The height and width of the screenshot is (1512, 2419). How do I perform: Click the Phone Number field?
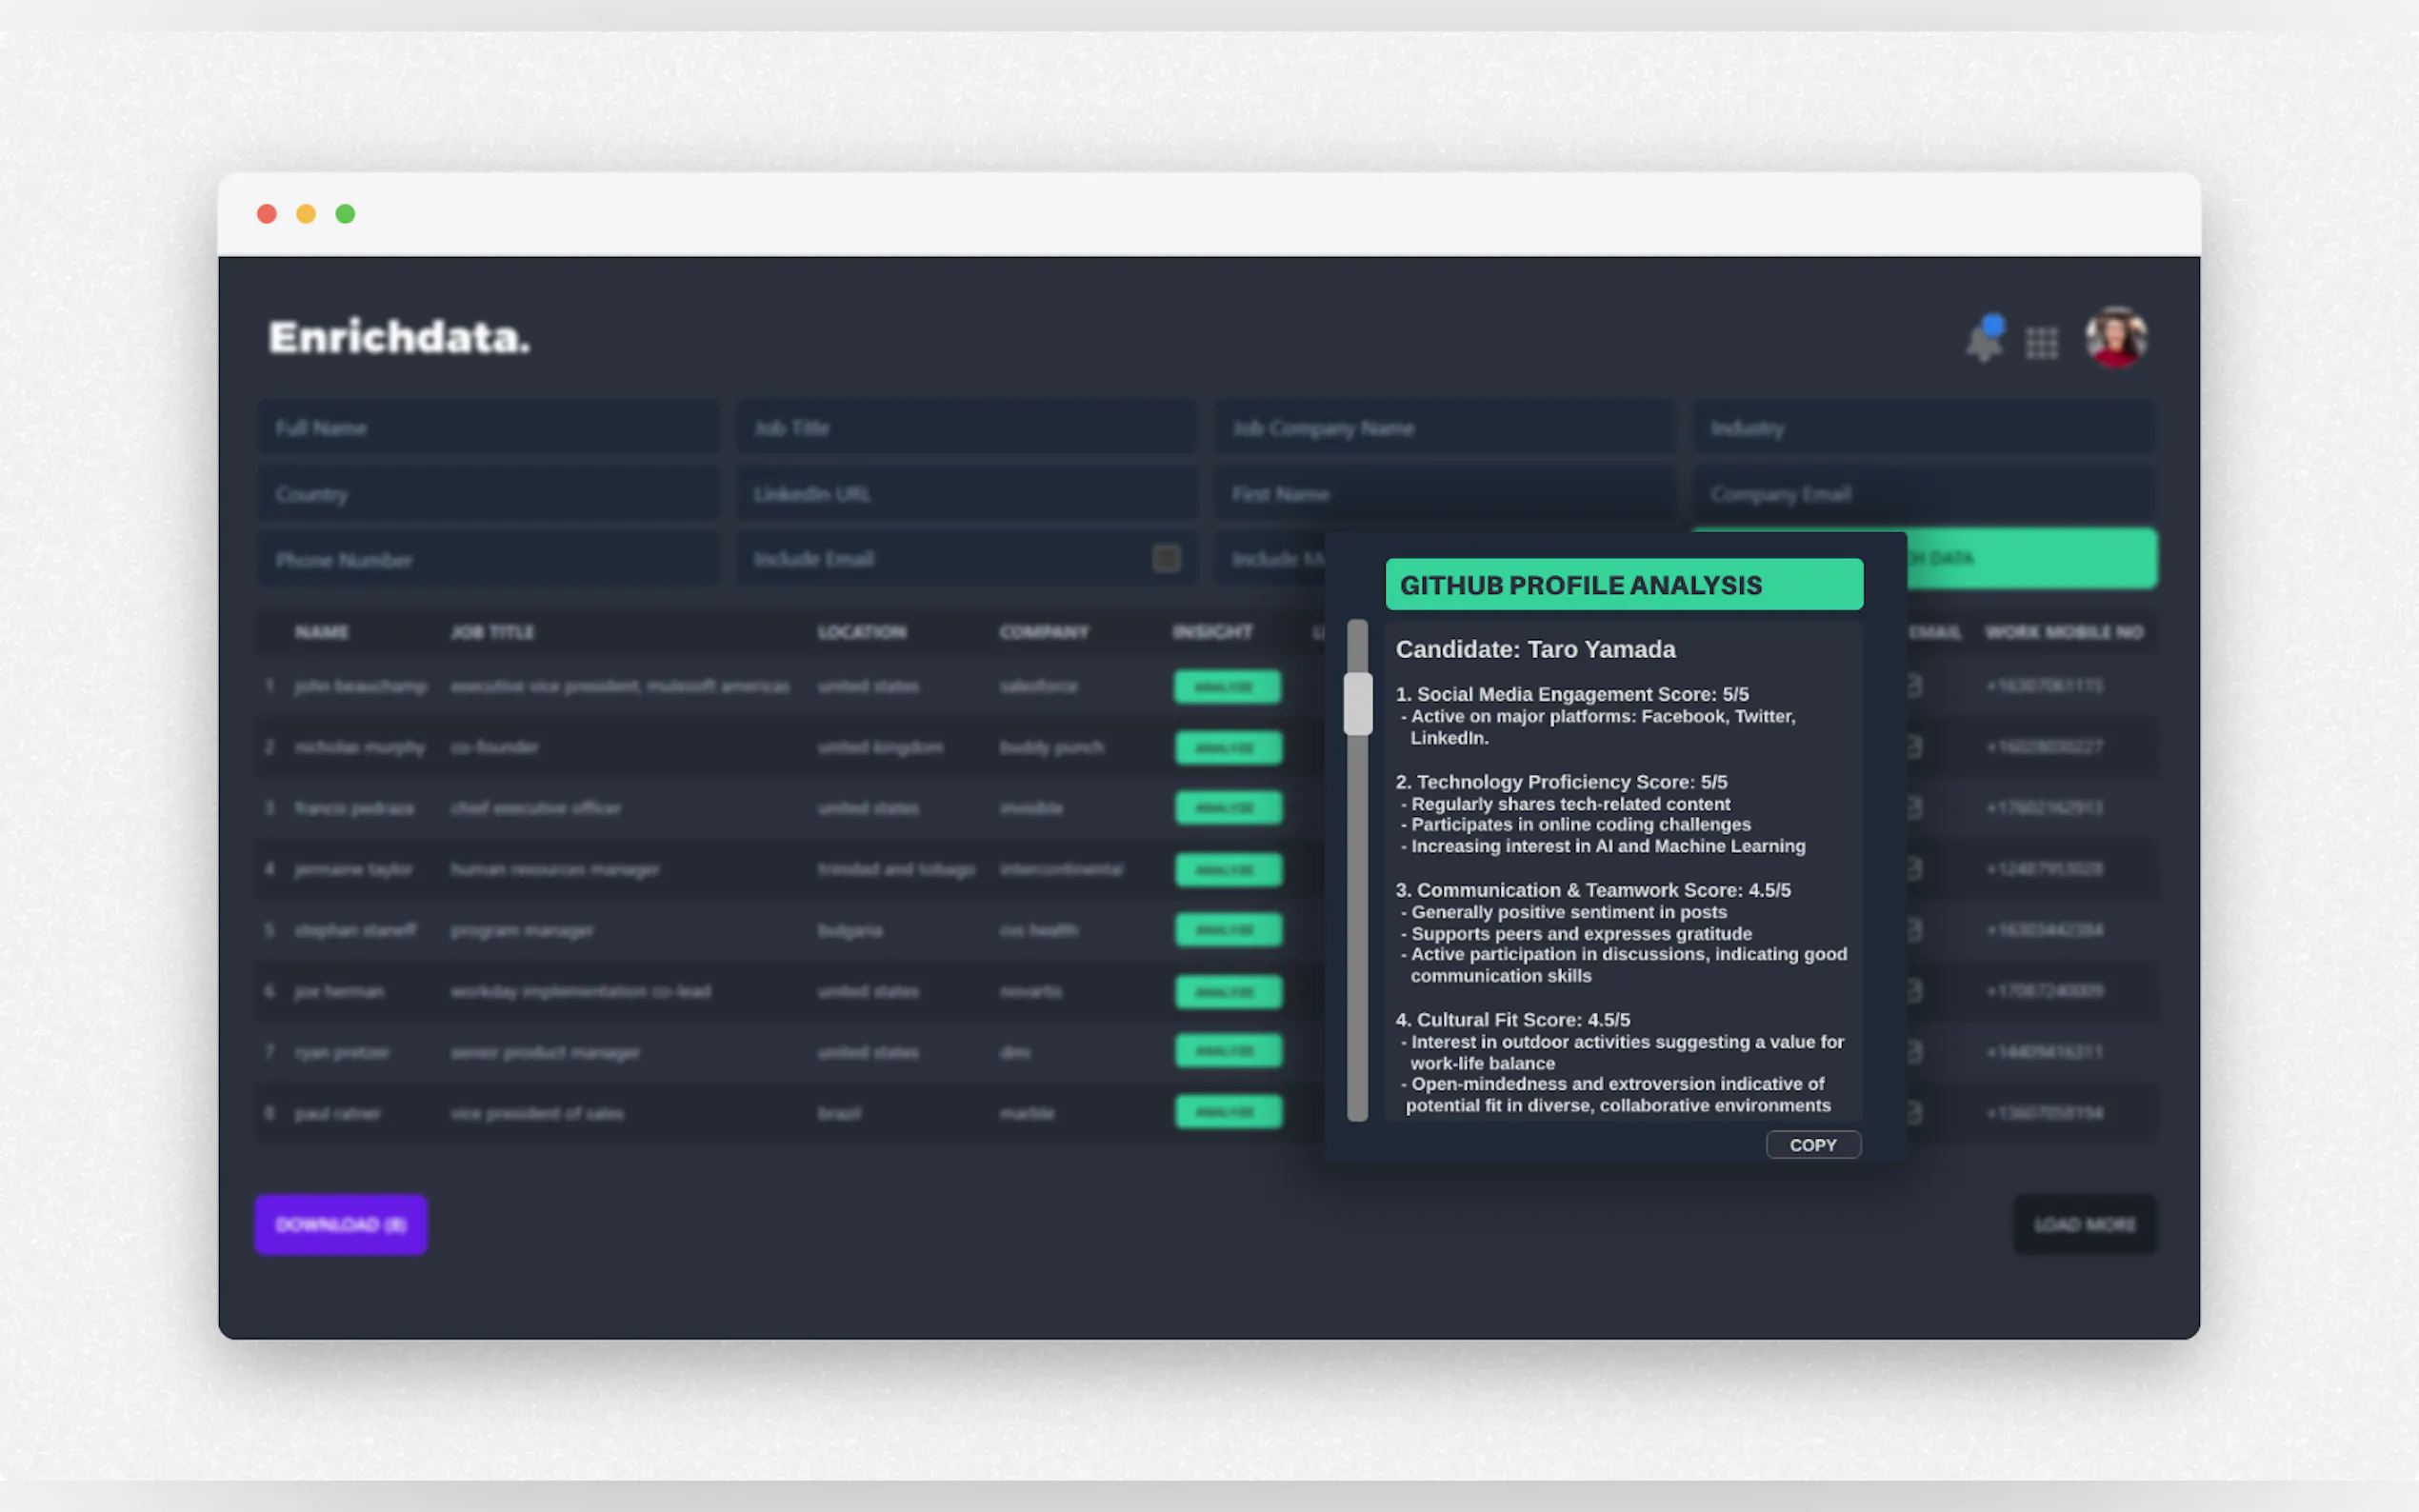click(488, 559)
